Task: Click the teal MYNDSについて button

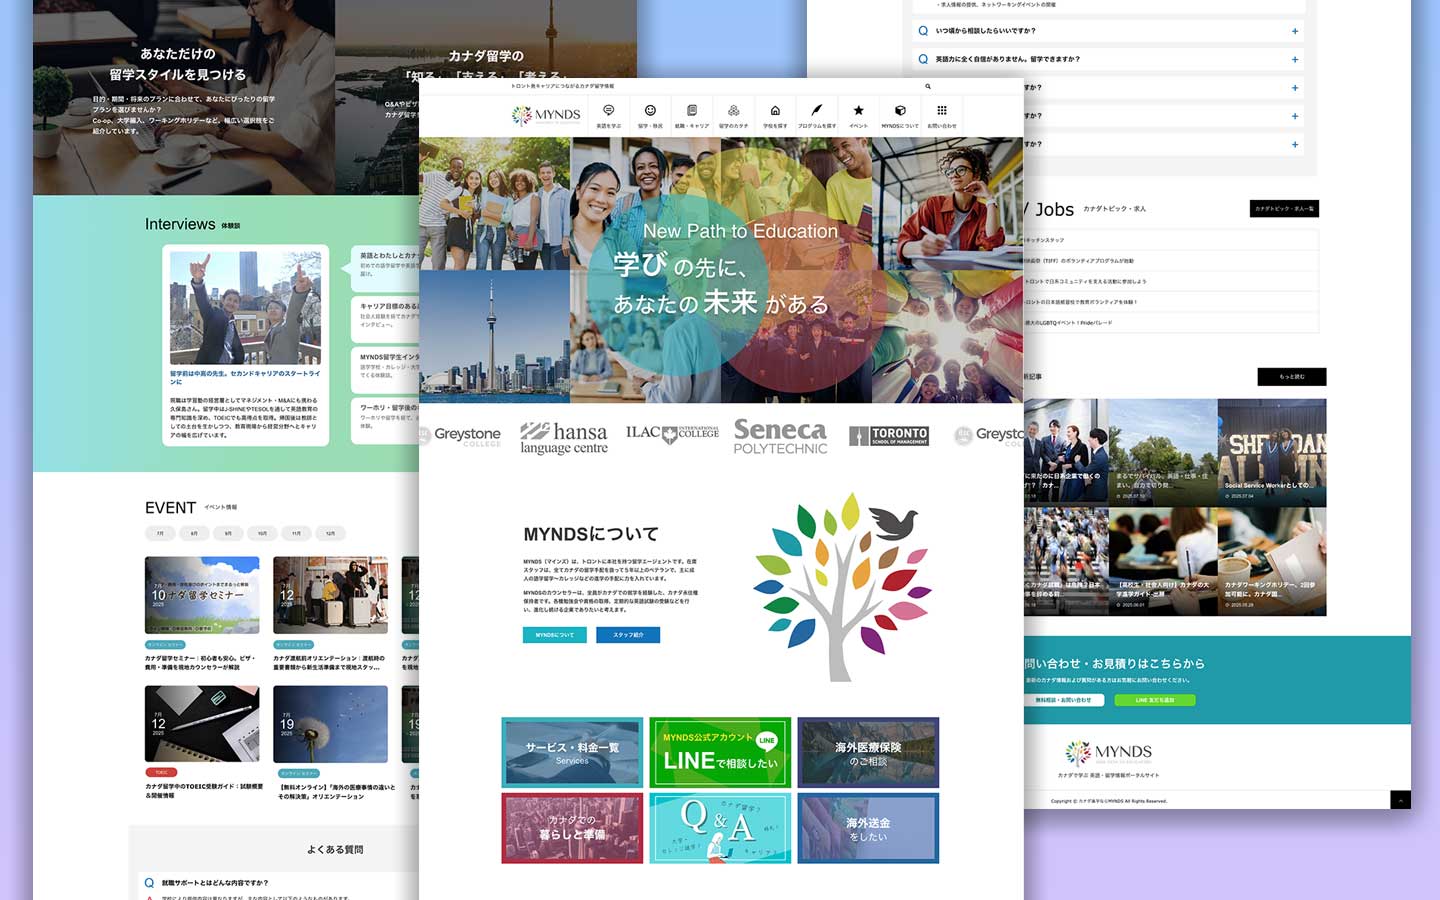Action: click(554, 635)
